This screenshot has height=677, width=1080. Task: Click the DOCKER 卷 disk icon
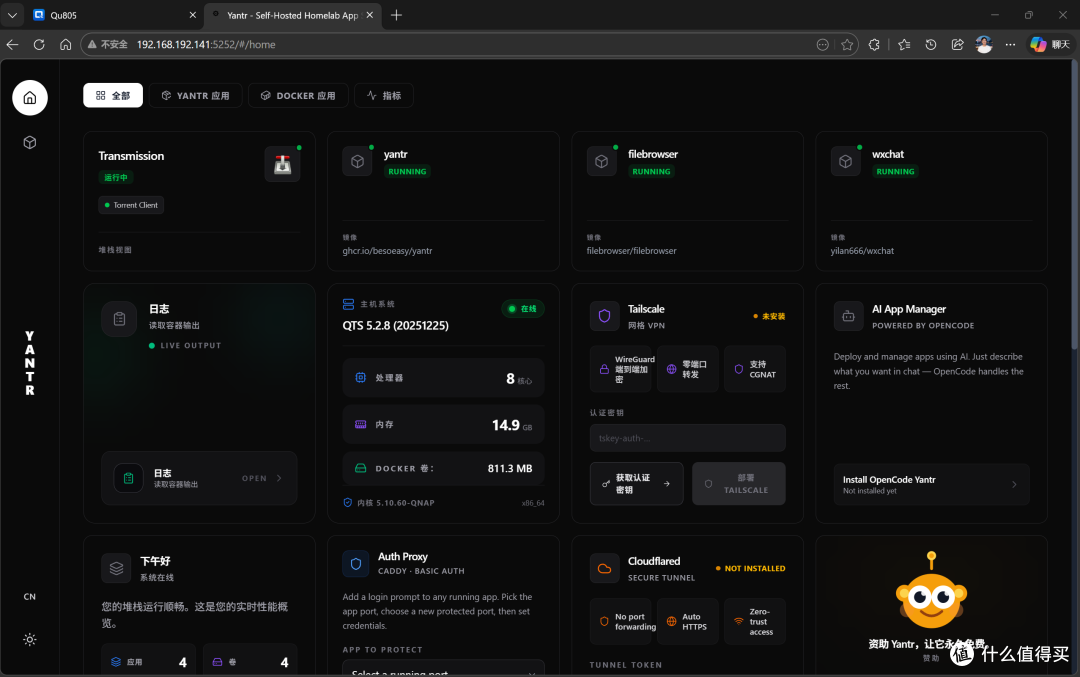coord(360,468)
